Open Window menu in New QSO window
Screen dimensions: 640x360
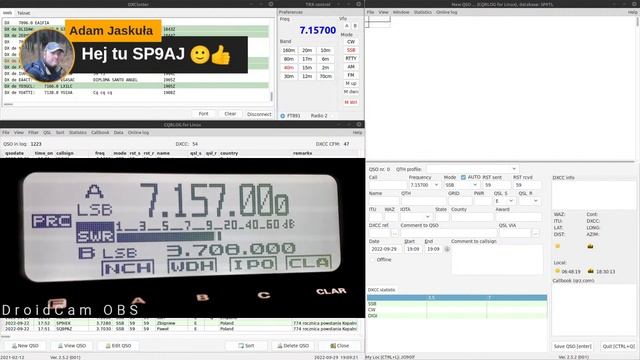pyautogui.click(x=401, y=12)
